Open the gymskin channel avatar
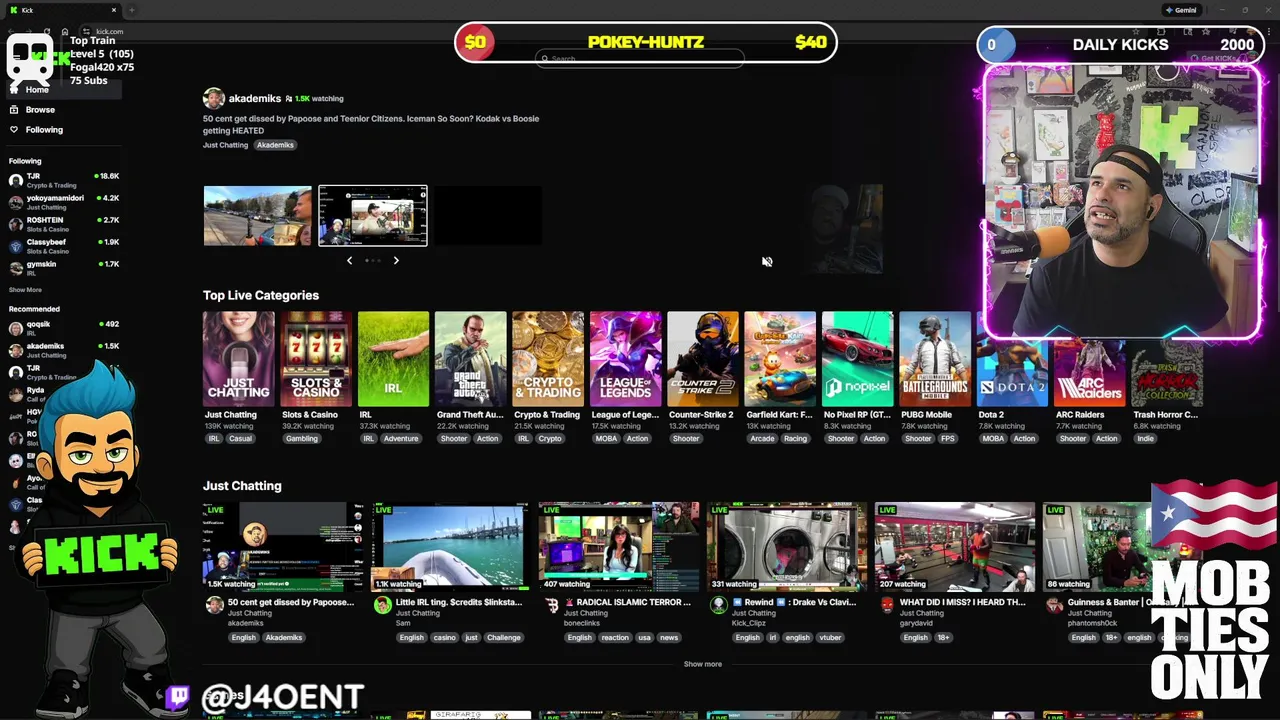 pyautogui.click(x=16, y=268)
